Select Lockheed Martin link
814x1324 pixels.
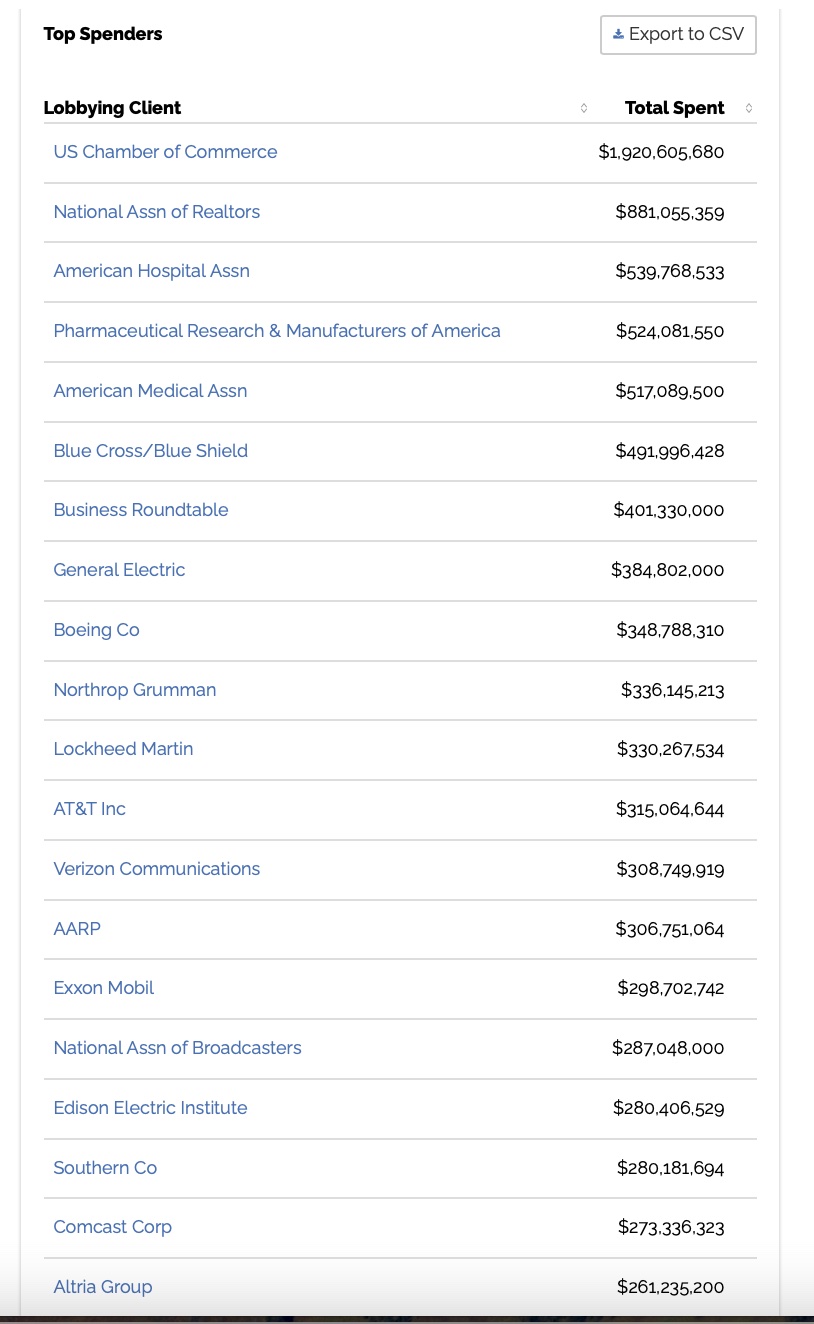(x=123, y=749)
